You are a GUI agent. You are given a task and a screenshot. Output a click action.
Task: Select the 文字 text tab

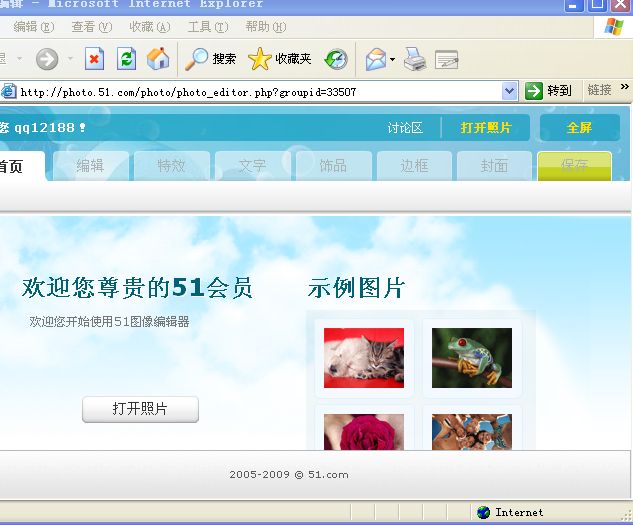(252, 166)
